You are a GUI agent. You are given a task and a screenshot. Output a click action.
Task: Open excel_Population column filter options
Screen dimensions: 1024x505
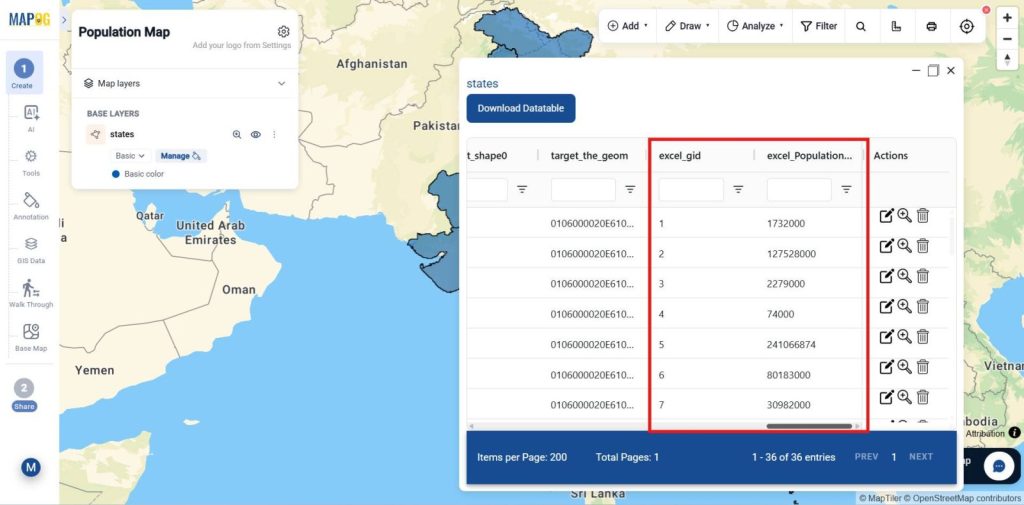point(846,189)
